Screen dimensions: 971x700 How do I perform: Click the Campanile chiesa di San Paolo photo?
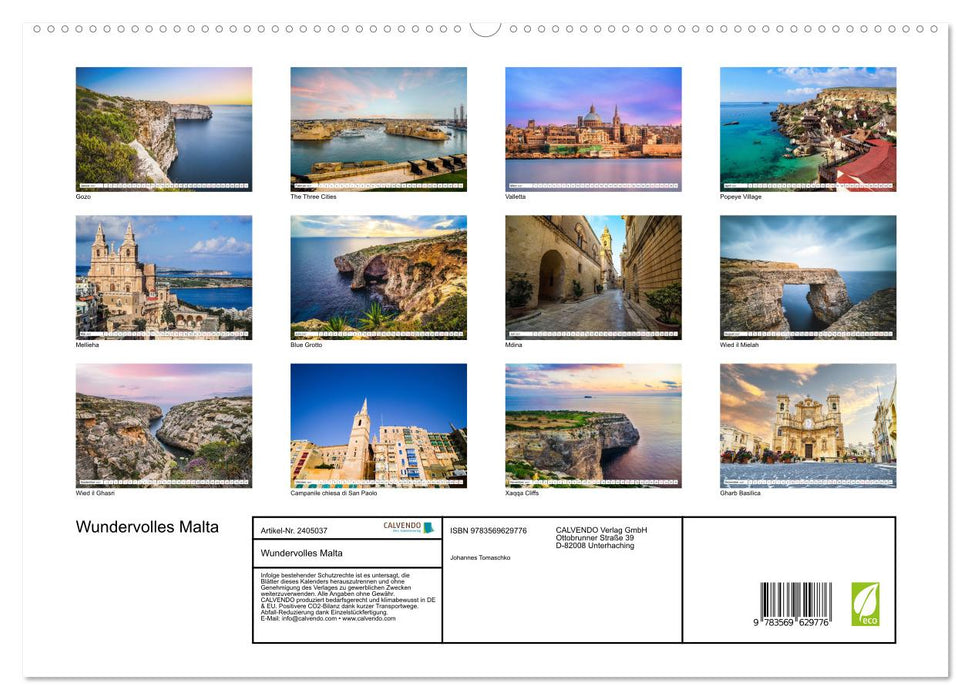378,426
